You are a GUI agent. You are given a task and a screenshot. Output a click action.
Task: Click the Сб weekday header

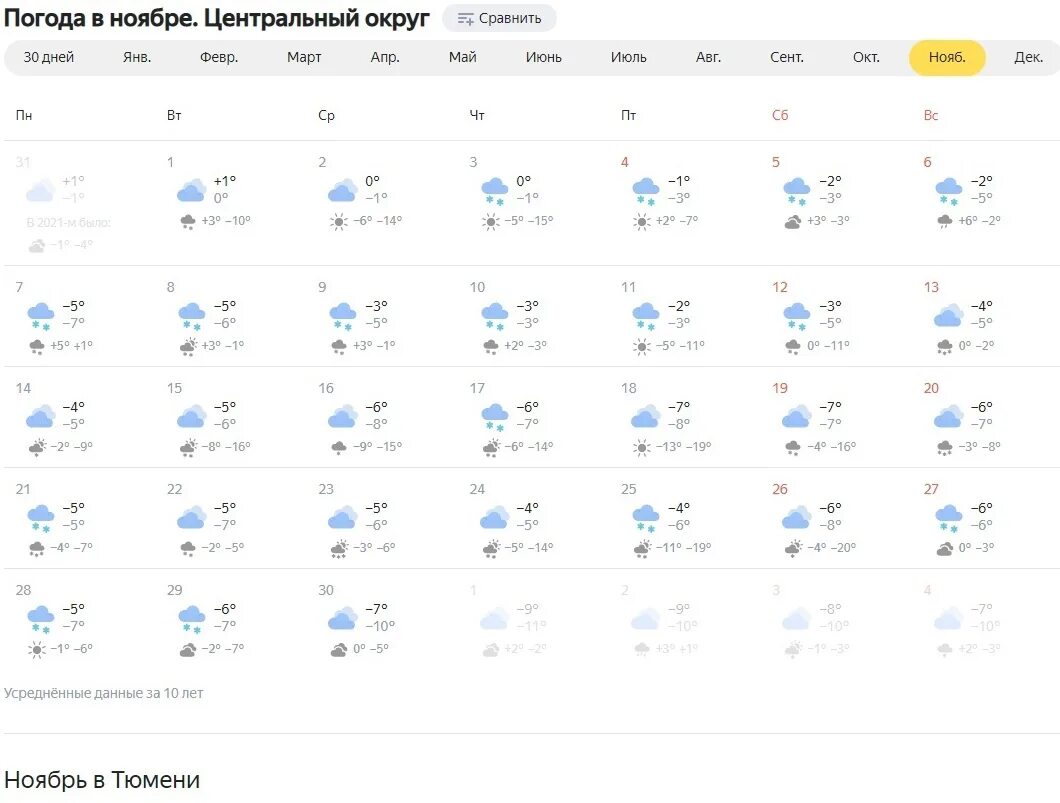click(x=780, y=116)
